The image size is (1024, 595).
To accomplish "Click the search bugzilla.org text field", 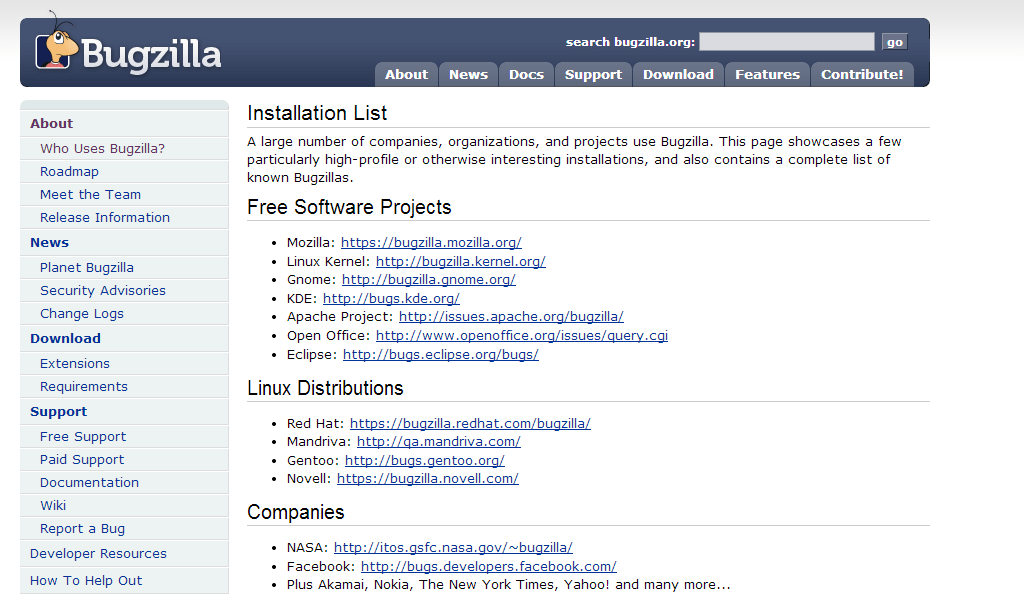I will coord(786,42).
